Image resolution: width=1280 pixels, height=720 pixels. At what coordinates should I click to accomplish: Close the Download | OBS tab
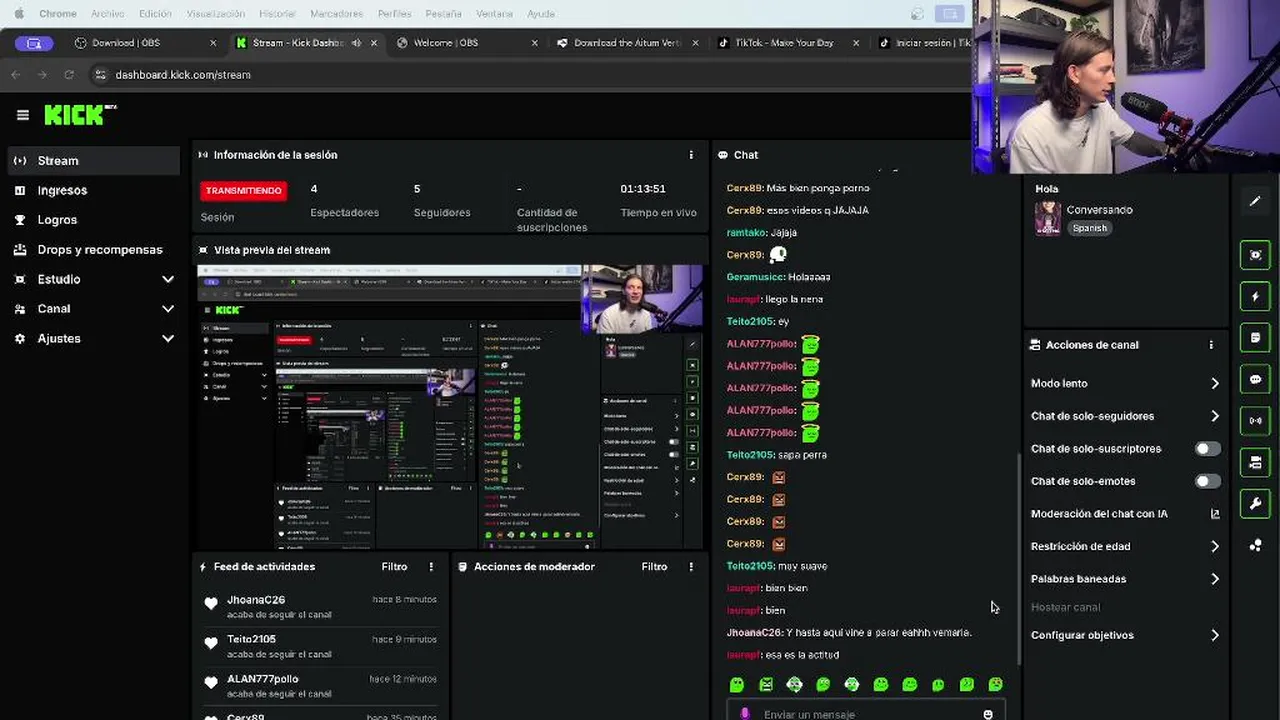coord(212,43)
